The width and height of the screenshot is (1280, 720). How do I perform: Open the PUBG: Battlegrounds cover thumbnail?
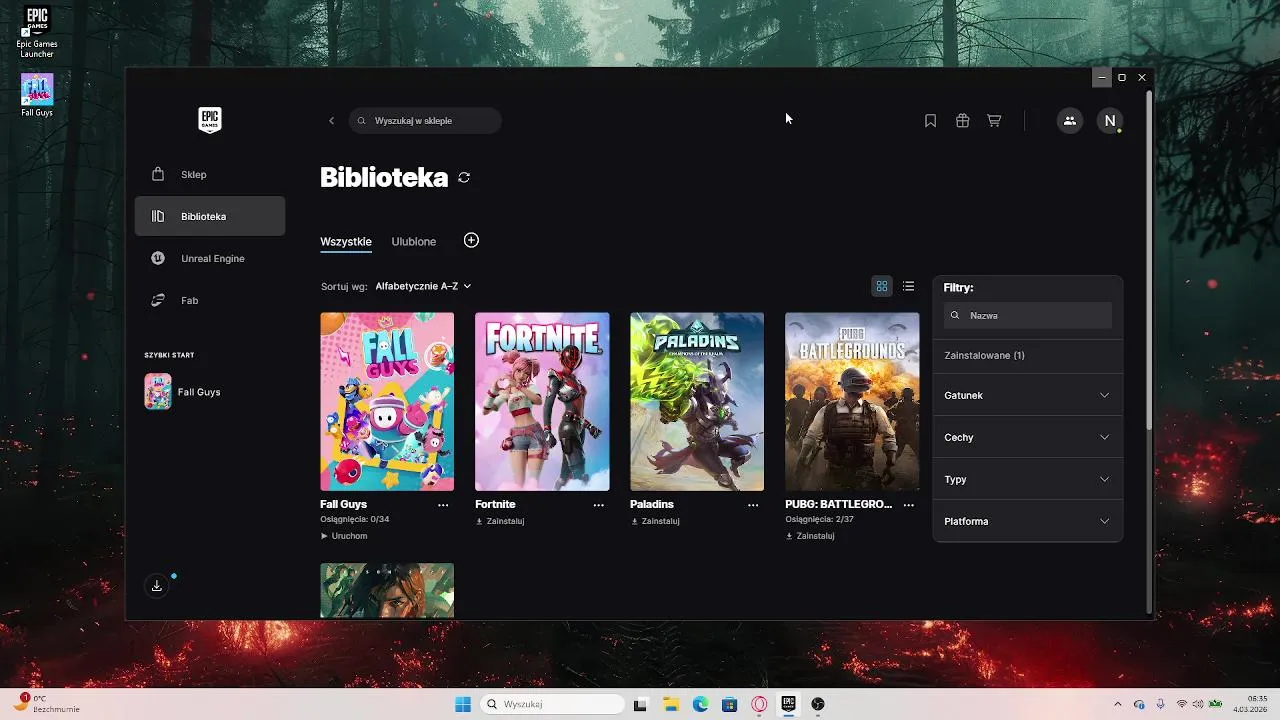coord(852,402)
